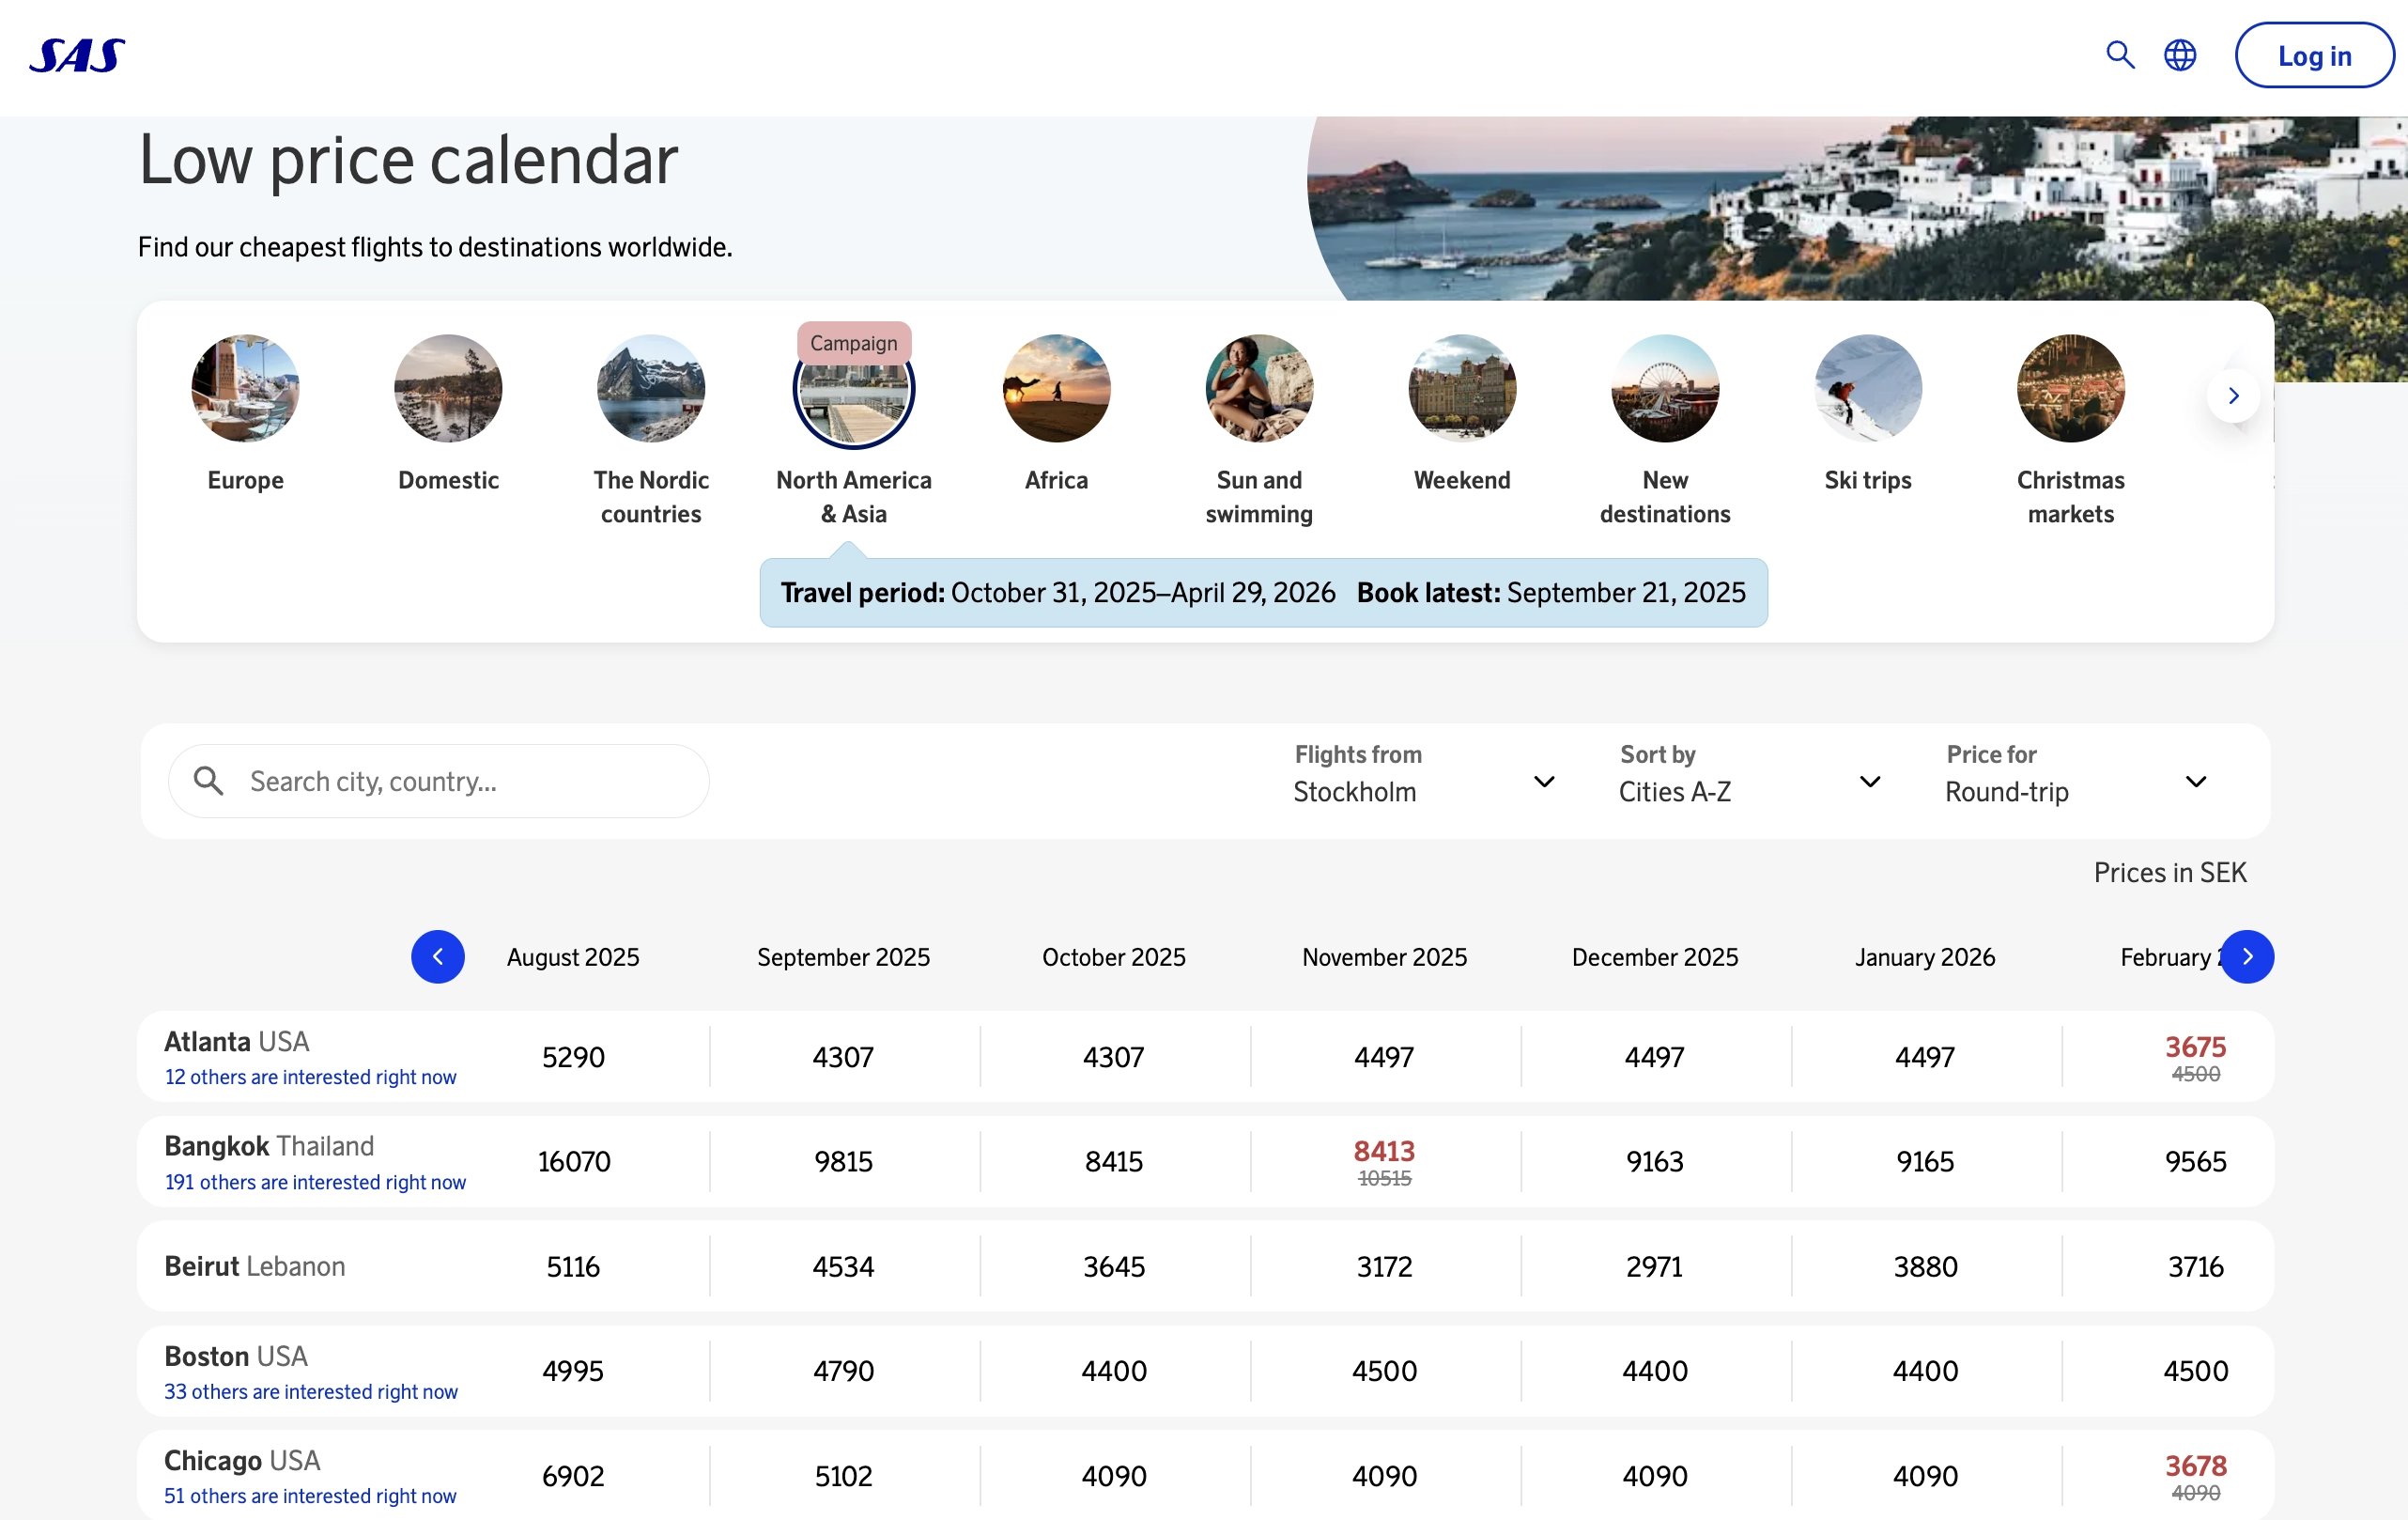Click the Travel period campaign info banner

point(1263,593)
